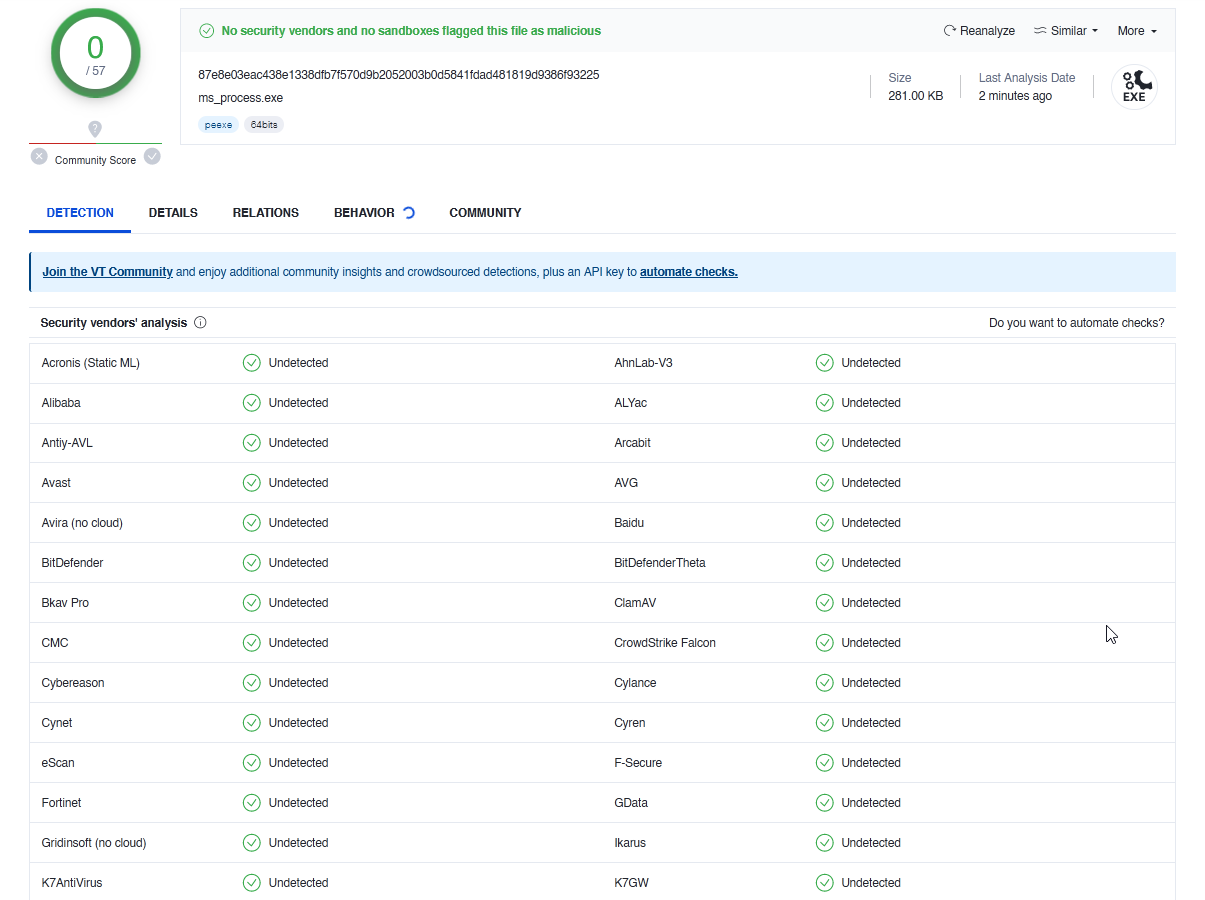Click the Cyren vendor name

(630, 723)
